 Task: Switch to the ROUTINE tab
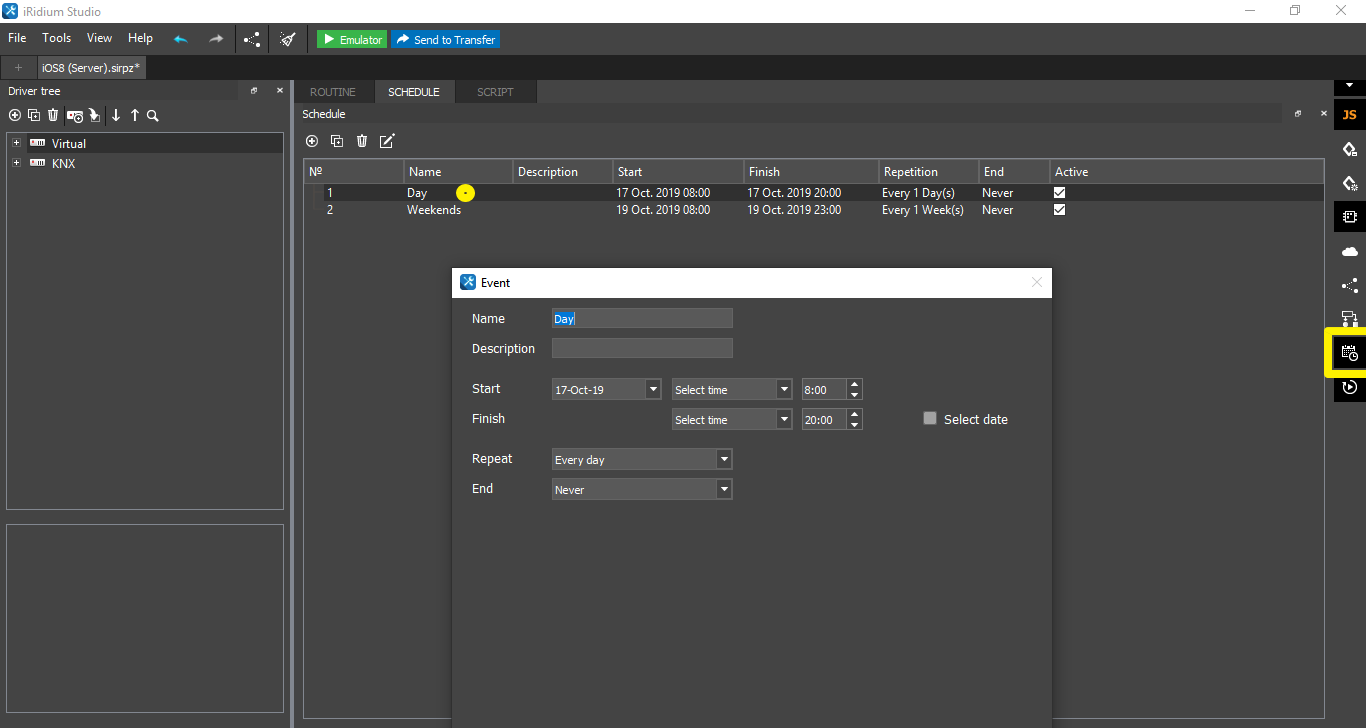click(x=333, y=91)
